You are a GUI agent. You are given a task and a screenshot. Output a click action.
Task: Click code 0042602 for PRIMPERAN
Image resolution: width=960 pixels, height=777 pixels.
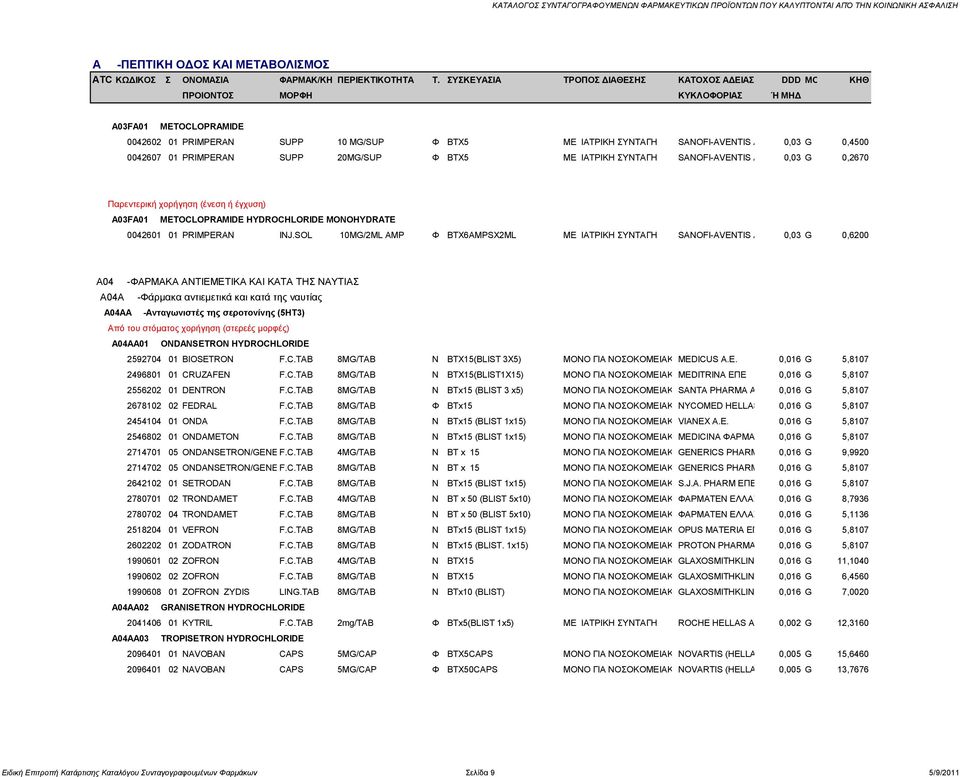144,142
